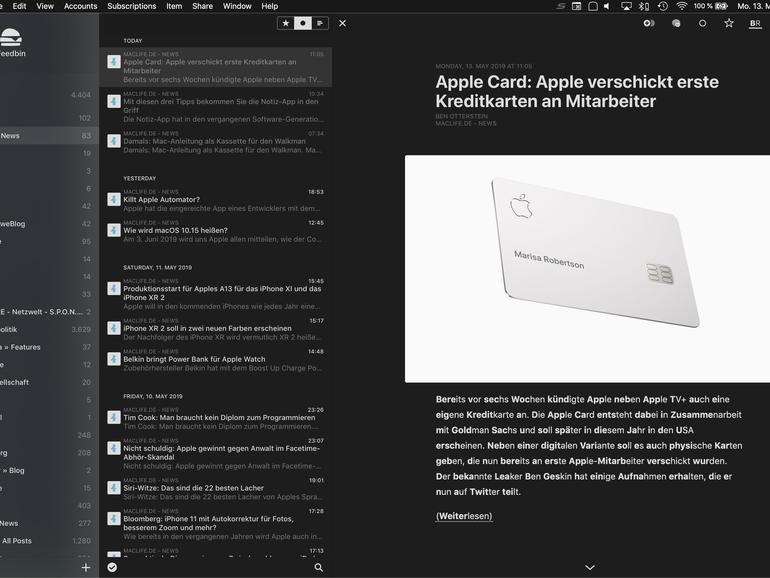Open the Item menu
Viewport: 770px width, 578px height.
(174, 6)
